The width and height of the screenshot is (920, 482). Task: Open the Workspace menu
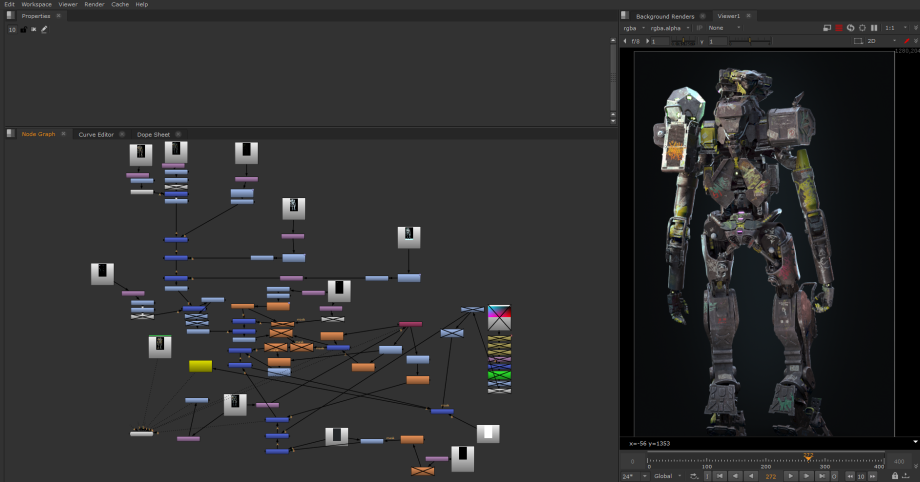[x=36, y=4]
